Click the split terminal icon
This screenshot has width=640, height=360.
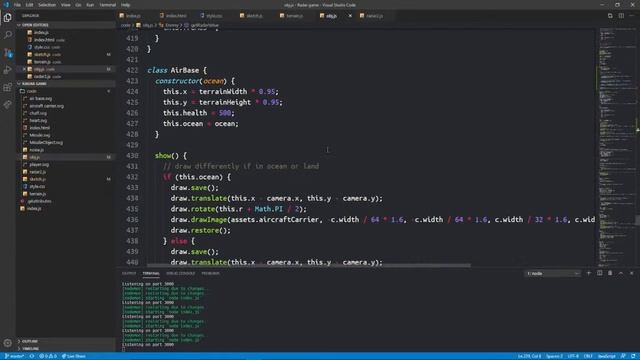(x=599, y=273)
